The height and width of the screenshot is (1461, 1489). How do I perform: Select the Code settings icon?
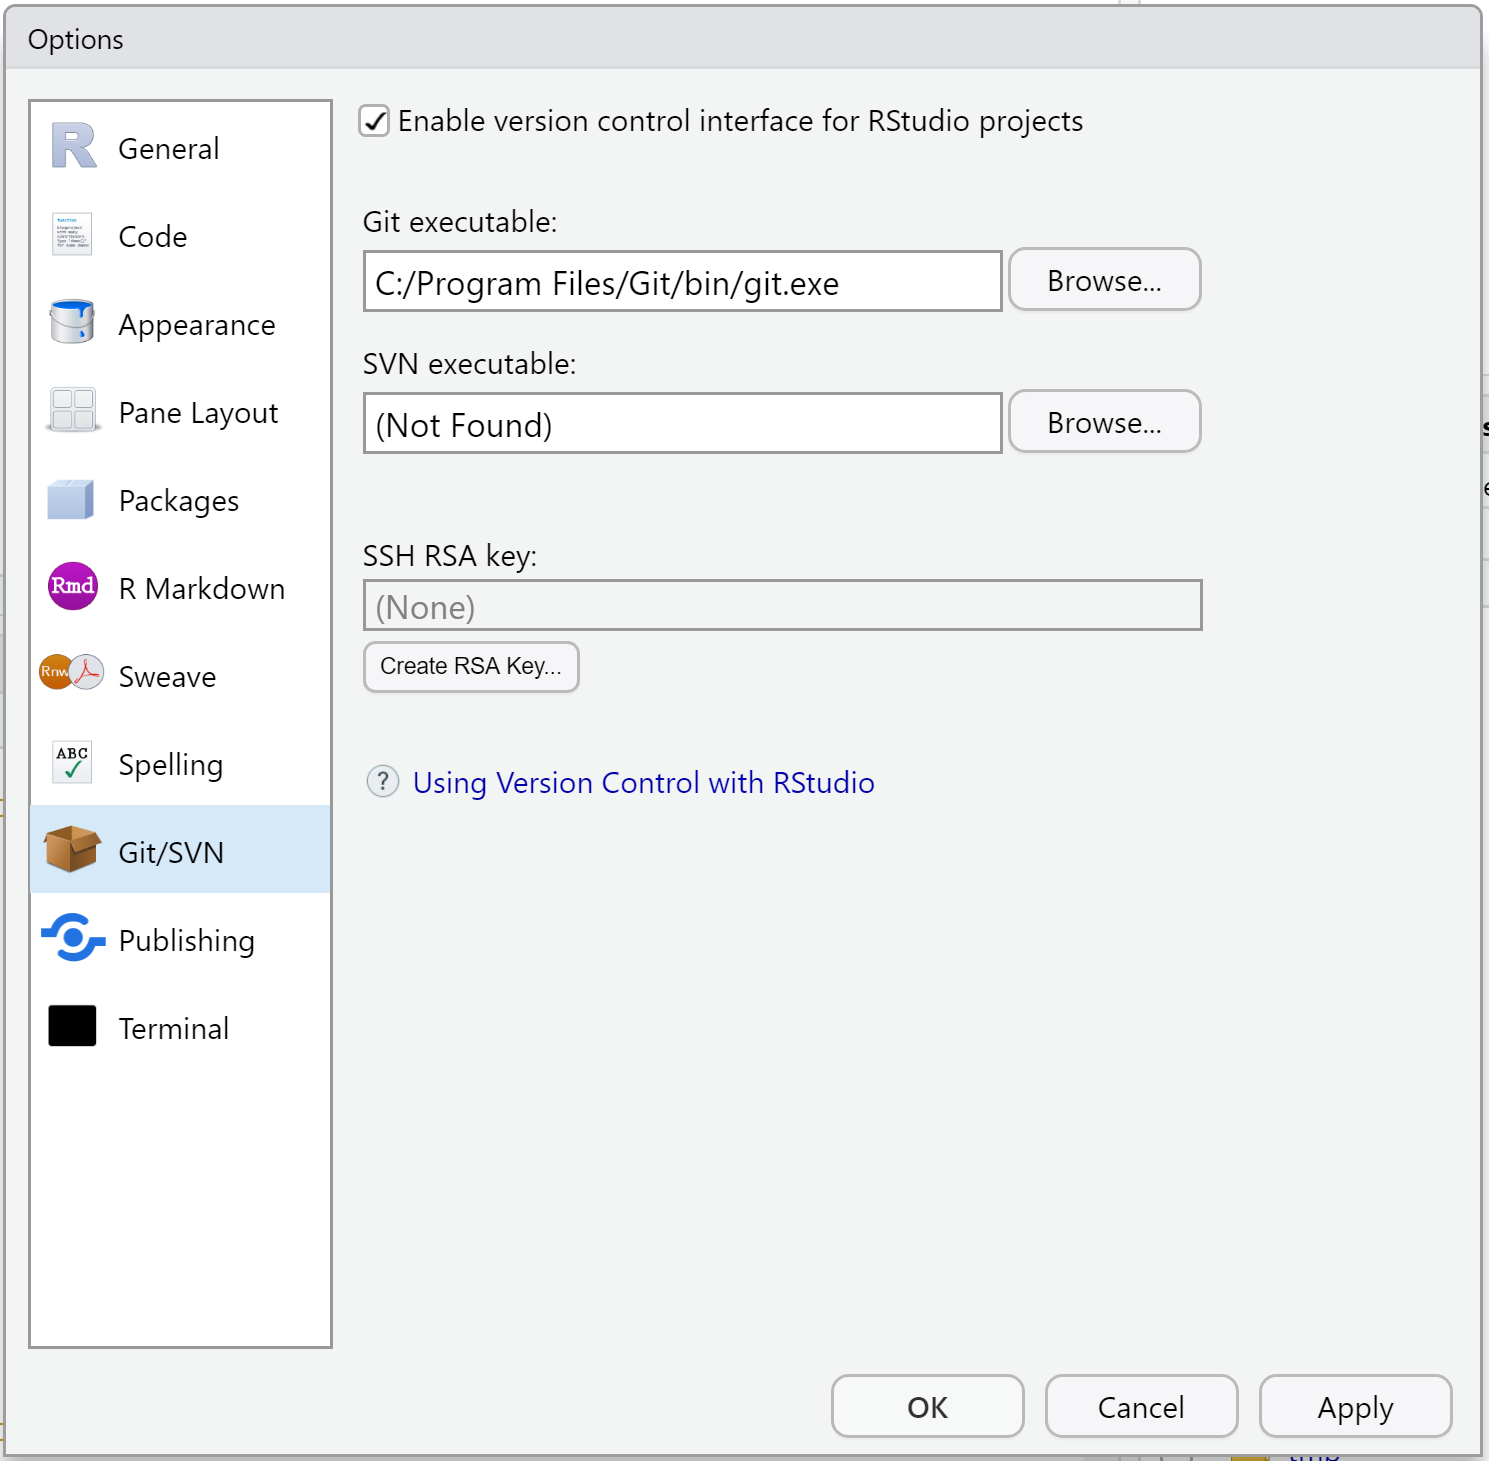71,236
